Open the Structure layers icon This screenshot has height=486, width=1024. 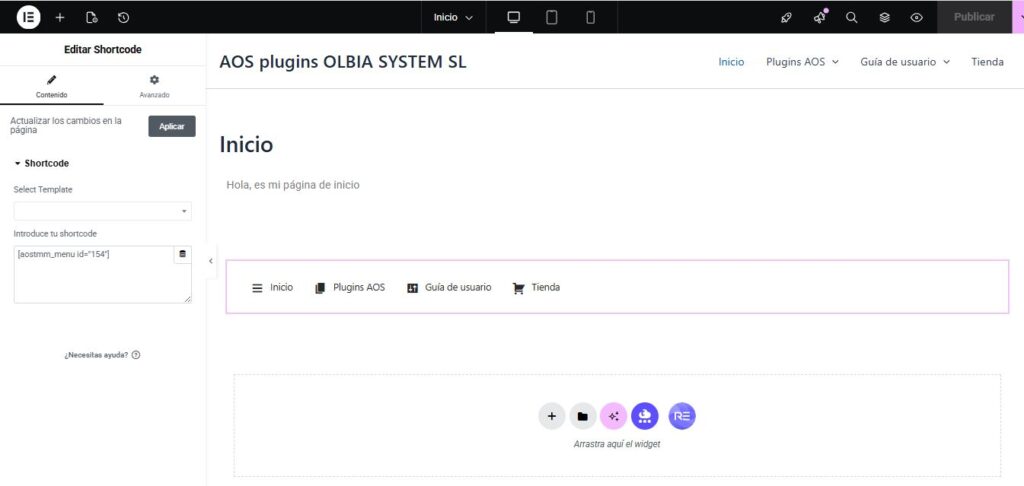coord(884,17)
